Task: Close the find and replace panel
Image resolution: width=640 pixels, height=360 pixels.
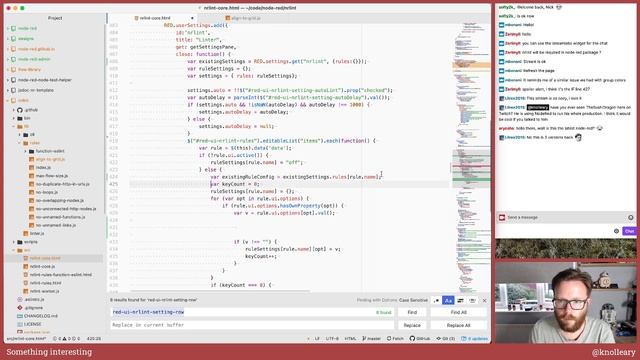Action: (x=484, y=300)
